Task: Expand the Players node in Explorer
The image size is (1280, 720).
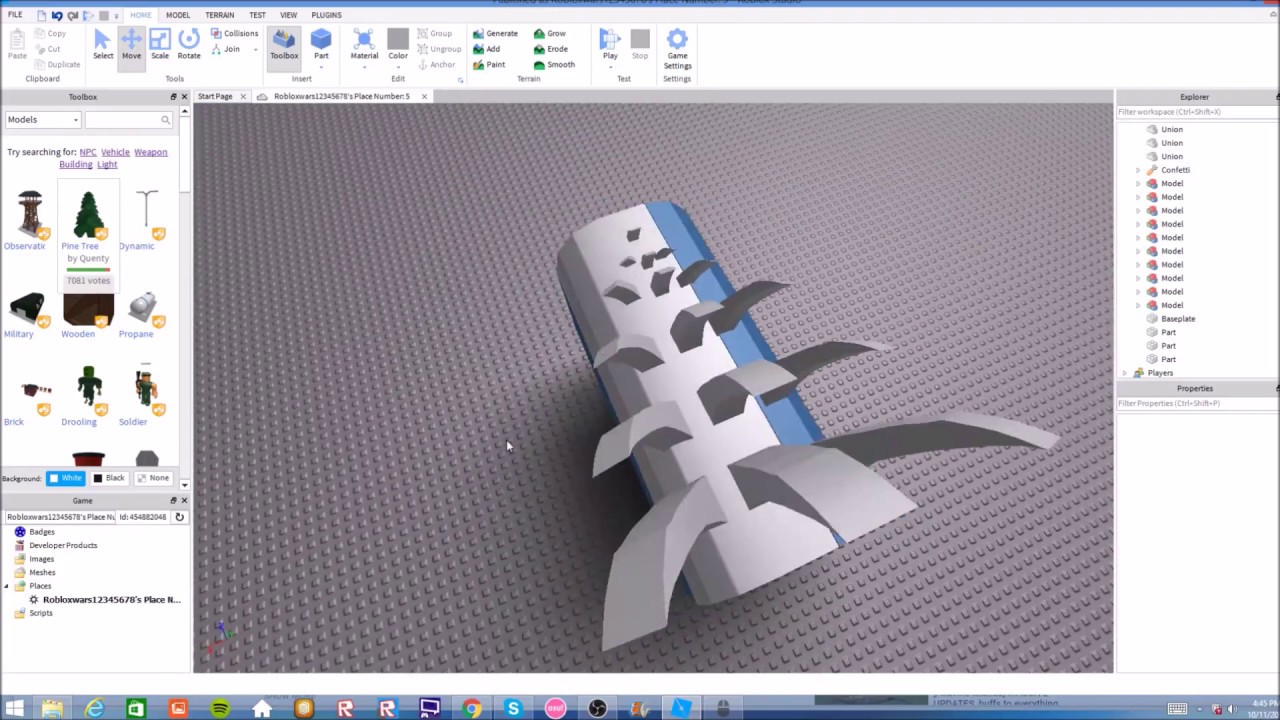Action: (x=1125, y=373)
